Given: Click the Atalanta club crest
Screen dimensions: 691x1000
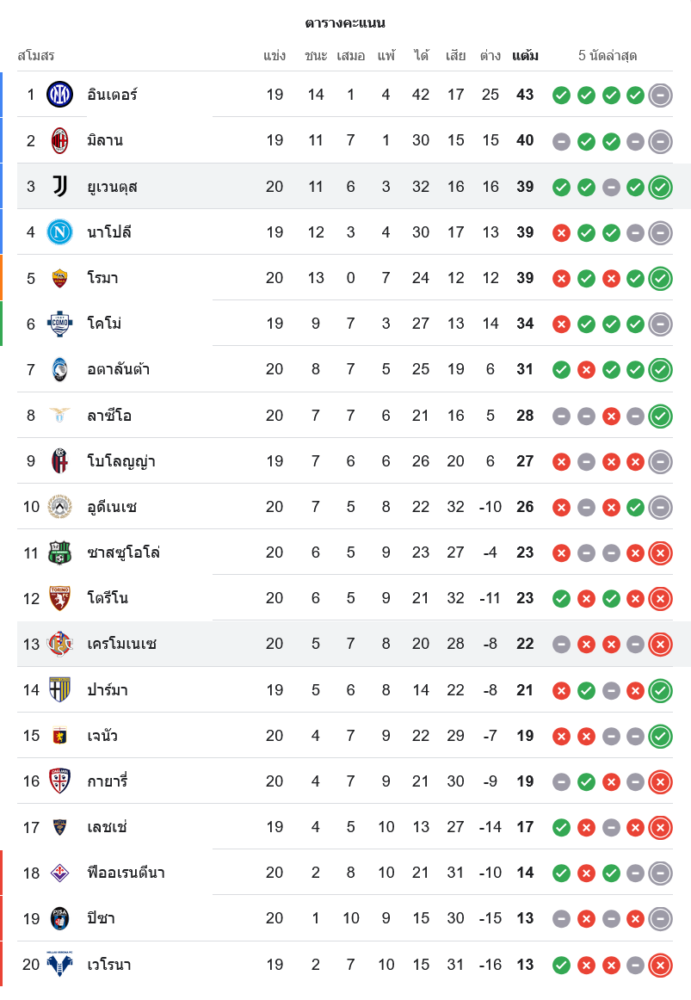Looking at the screenshot, I should pyautogui.click(x=60, y=370).
